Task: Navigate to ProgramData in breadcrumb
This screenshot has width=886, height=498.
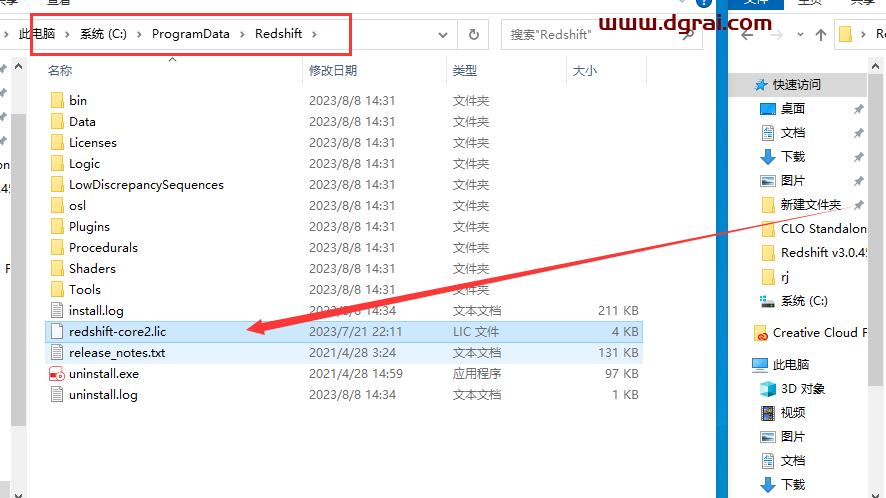Action: 190,34
